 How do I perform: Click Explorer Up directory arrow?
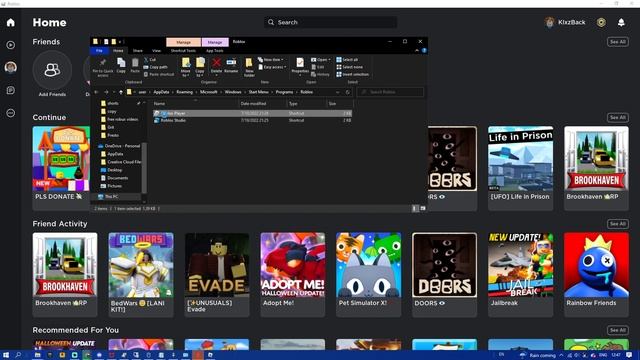[x=121, y=92]
